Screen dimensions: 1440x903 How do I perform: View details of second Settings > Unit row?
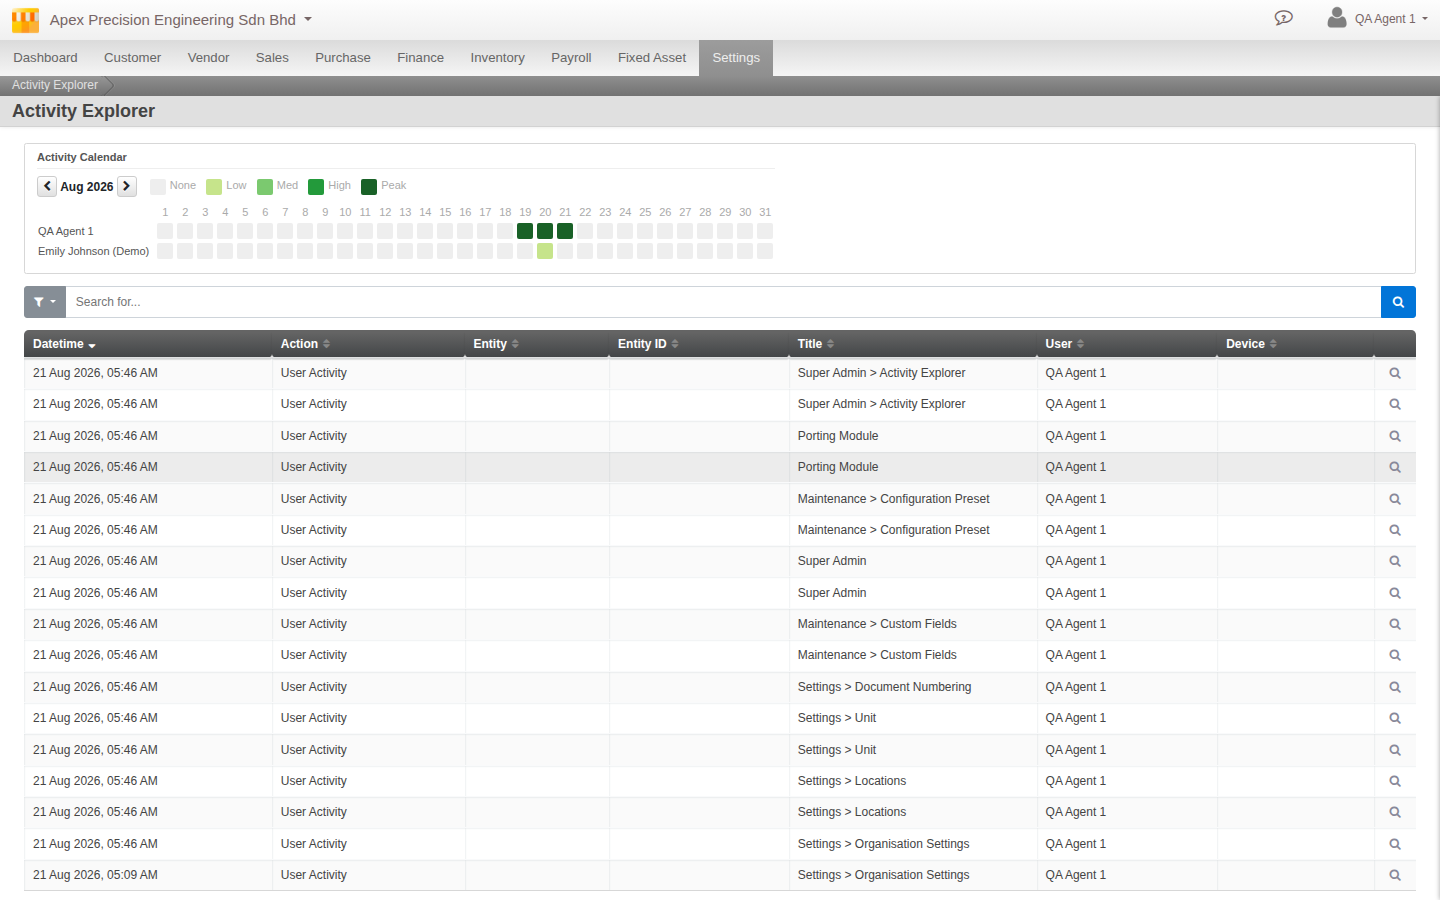click(1395, 750)
